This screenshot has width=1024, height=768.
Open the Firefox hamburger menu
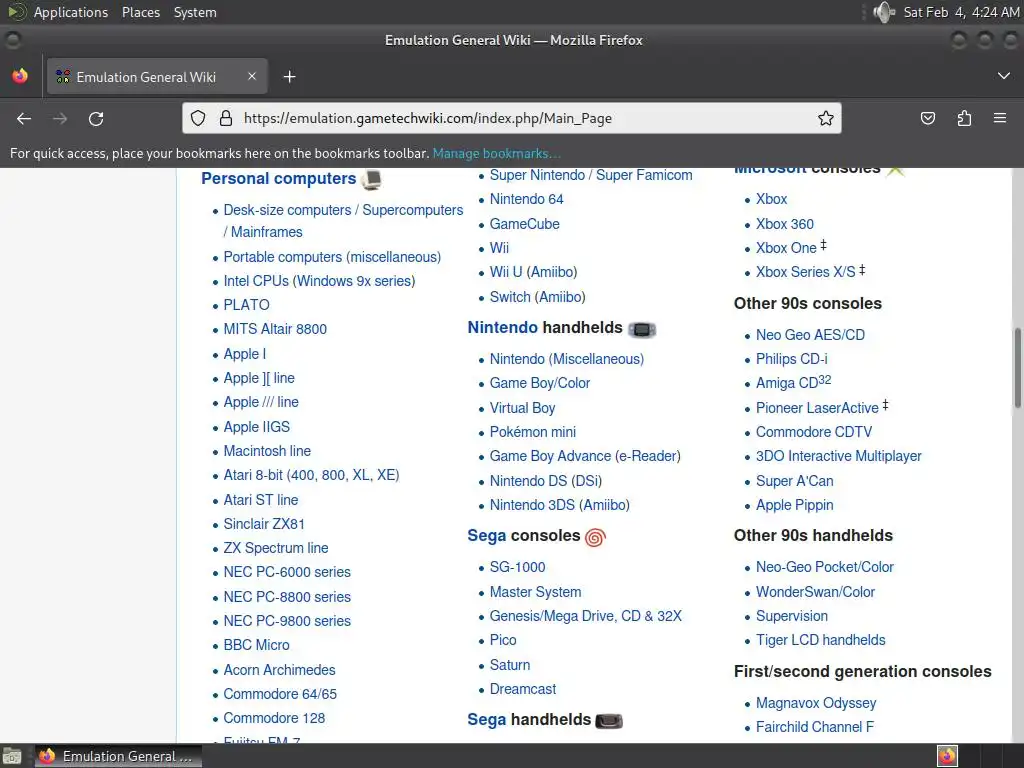pos(1000,118)
